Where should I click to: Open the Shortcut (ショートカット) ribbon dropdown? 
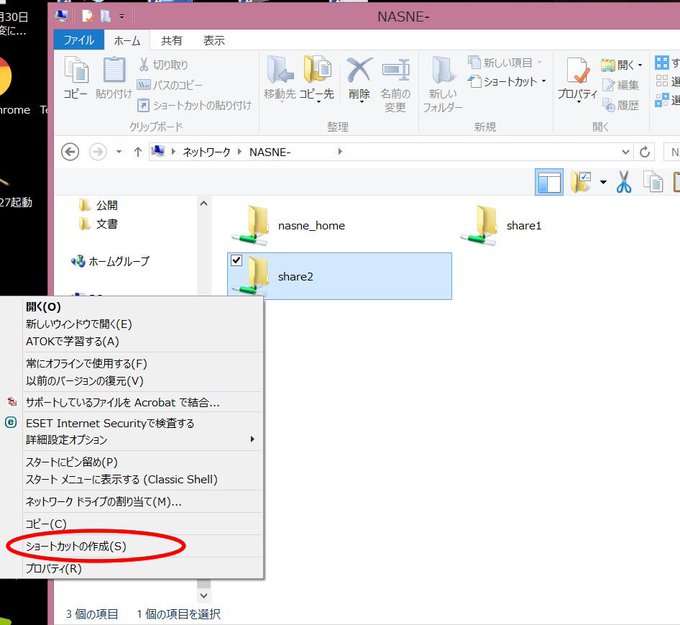(507, 81)
